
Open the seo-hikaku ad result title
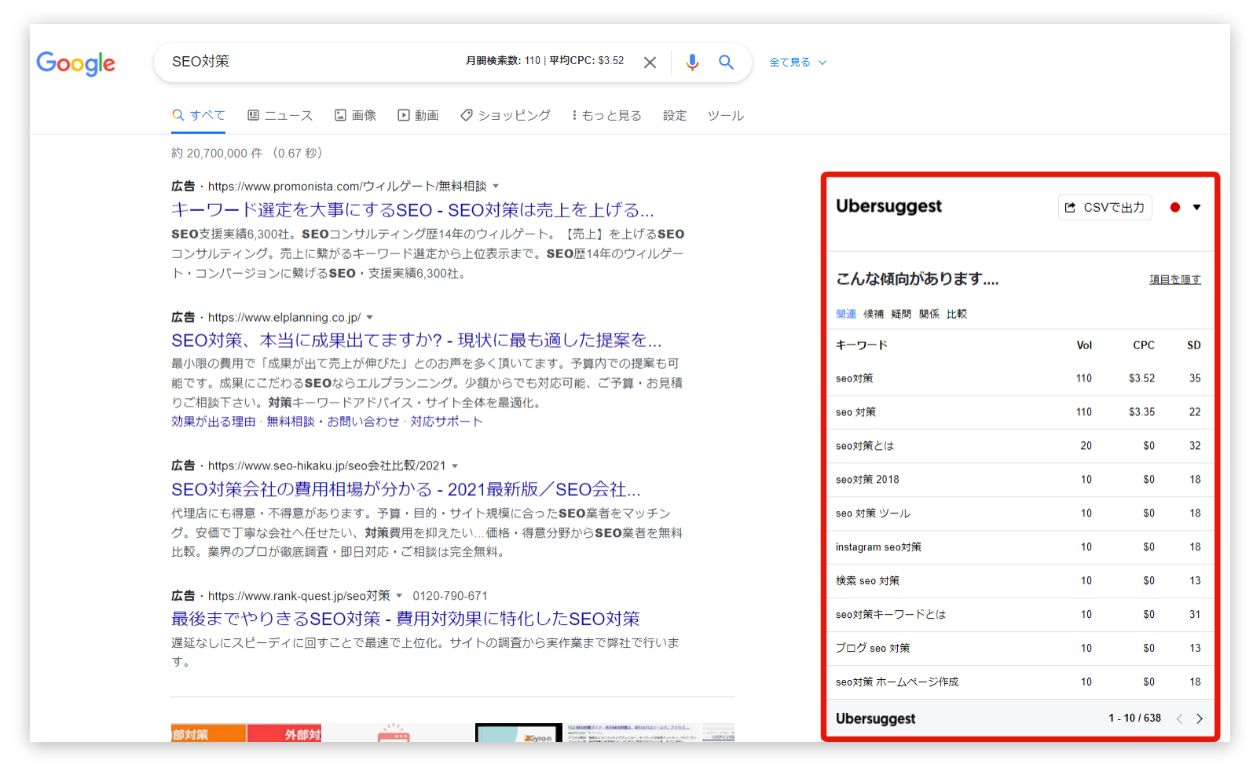[406, 489]
